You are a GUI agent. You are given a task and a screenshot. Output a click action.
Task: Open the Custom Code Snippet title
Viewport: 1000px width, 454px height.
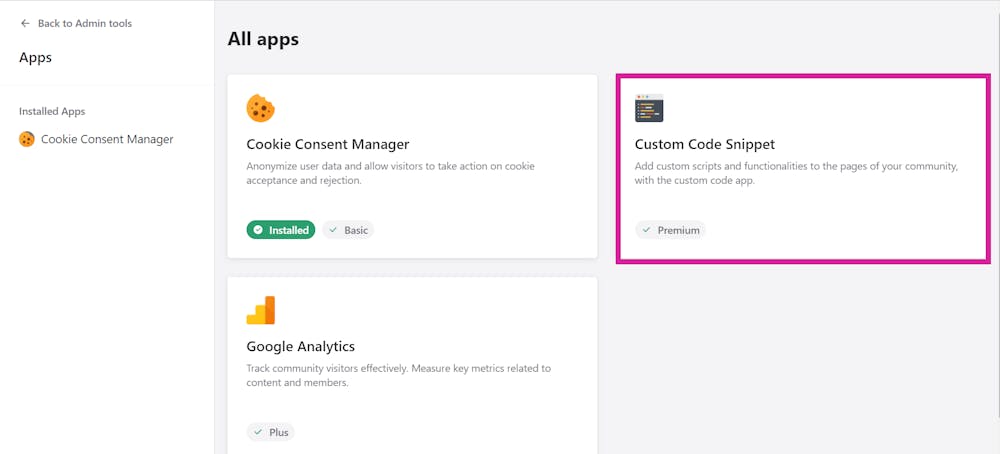(x=705, y=144)
